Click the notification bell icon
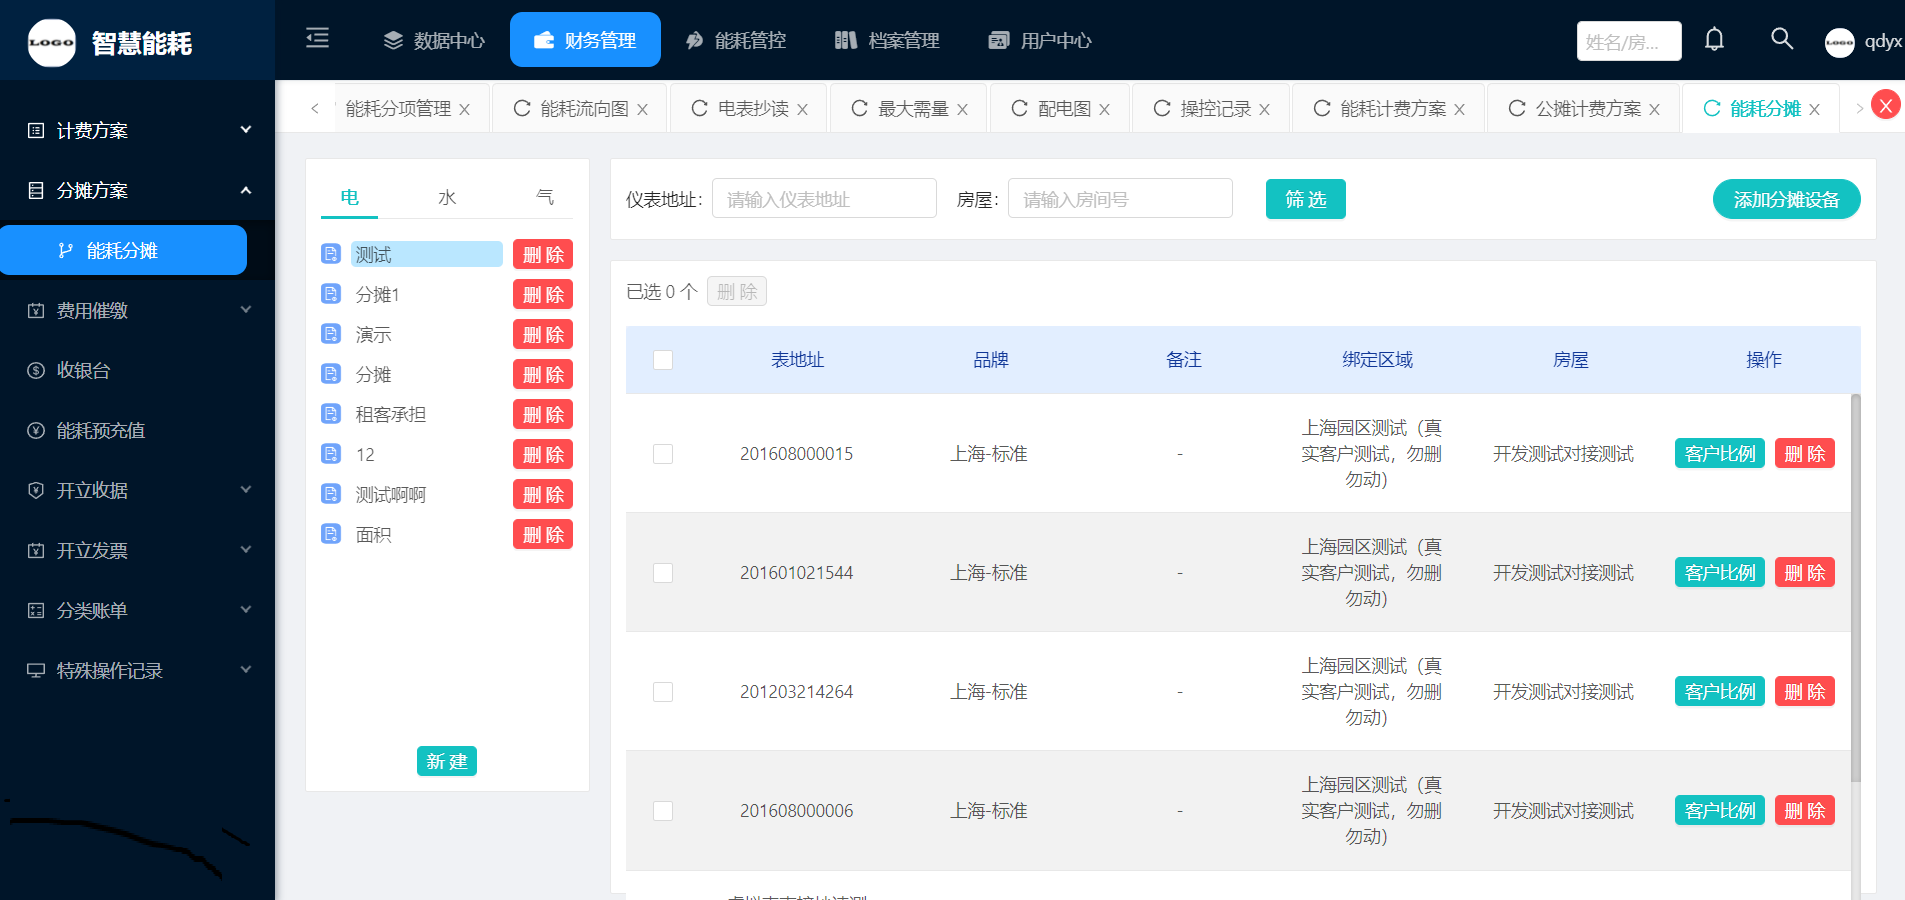 (1714, 40)
